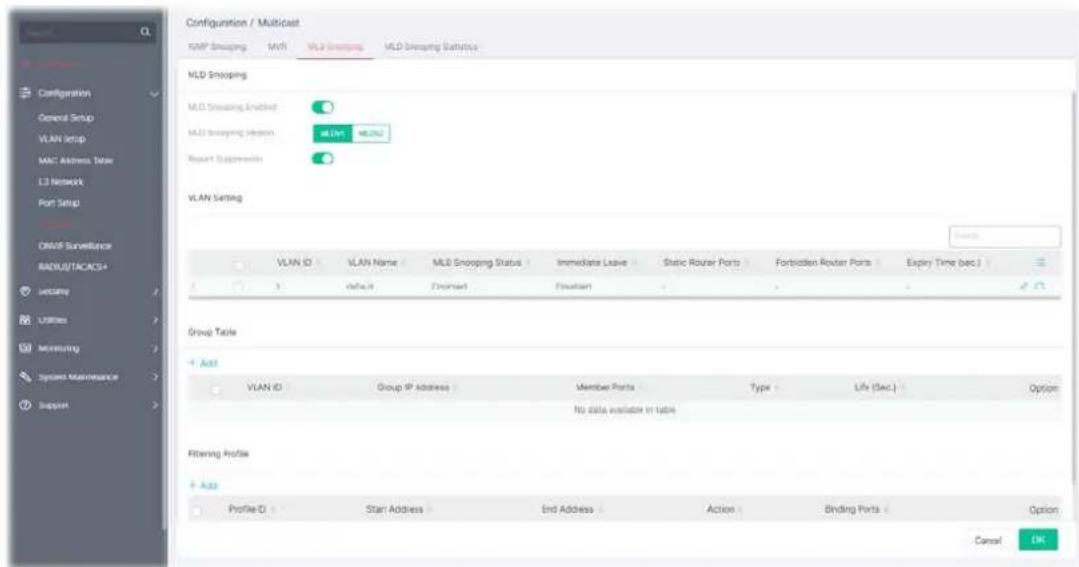
Task: Click the page vertical scrollbar
Action: (1075, 289)
